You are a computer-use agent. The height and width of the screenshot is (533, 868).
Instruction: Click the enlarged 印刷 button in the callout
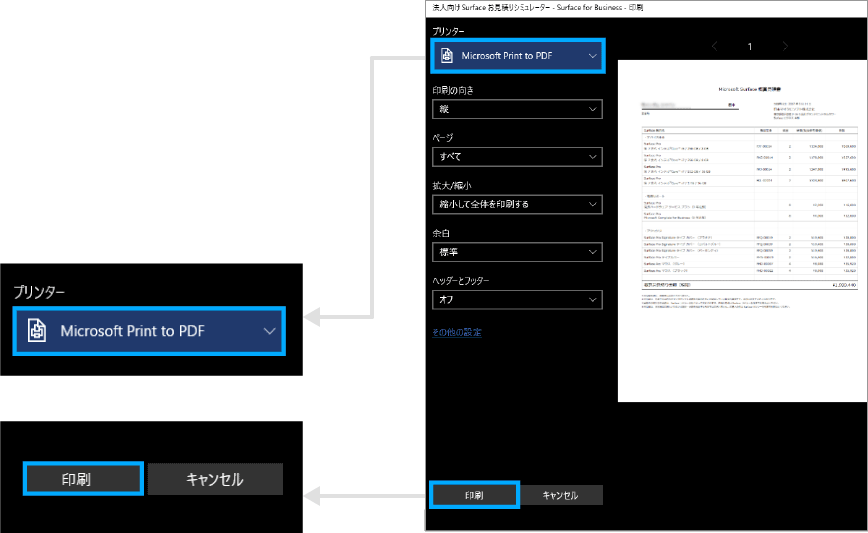tap(83, 479)
